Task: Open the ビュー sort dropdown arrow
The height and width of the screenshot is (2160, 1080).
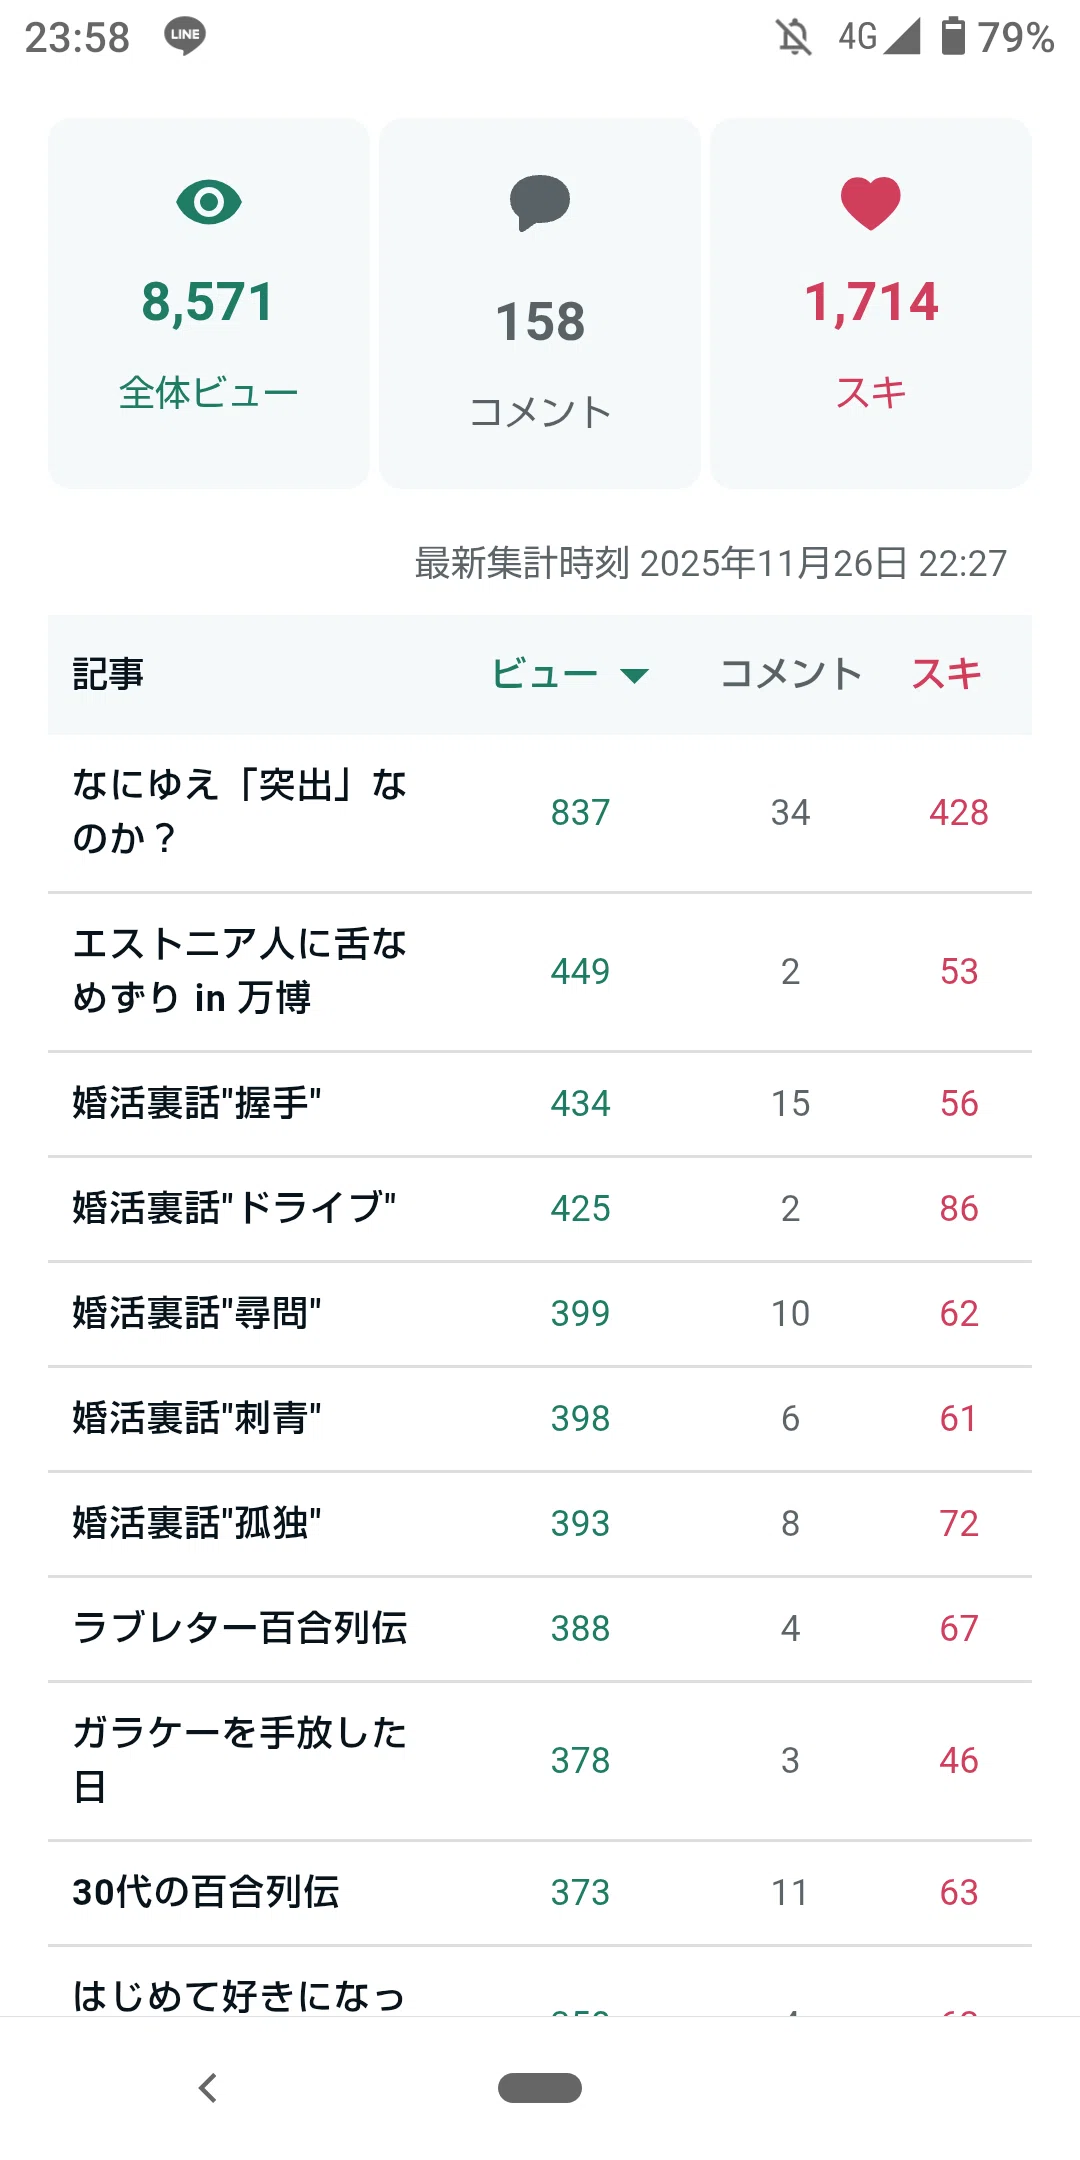Action: click(x=635, y=676)
